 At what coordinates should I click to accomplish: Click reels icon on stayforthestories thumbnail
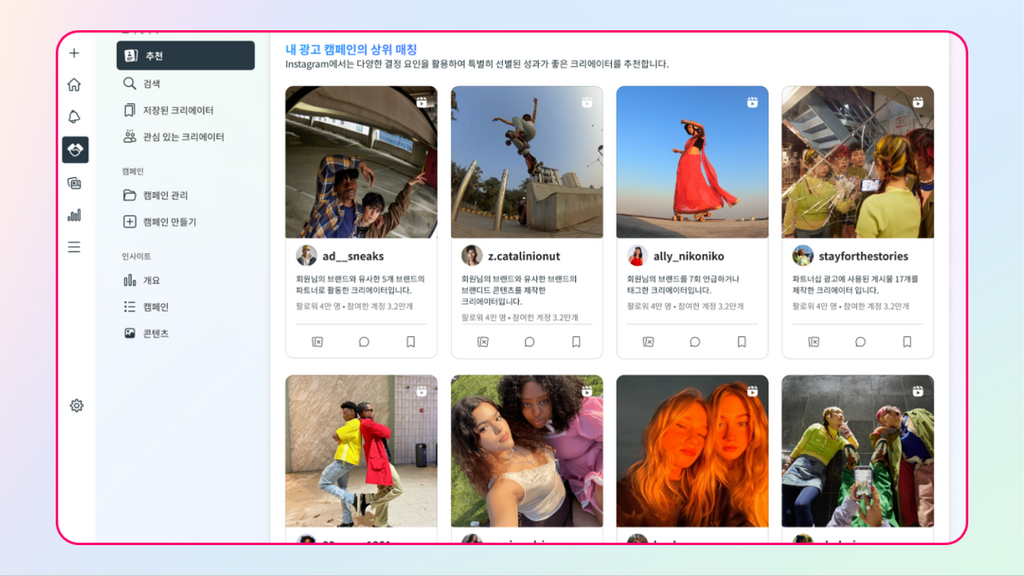tap(918, 102)
